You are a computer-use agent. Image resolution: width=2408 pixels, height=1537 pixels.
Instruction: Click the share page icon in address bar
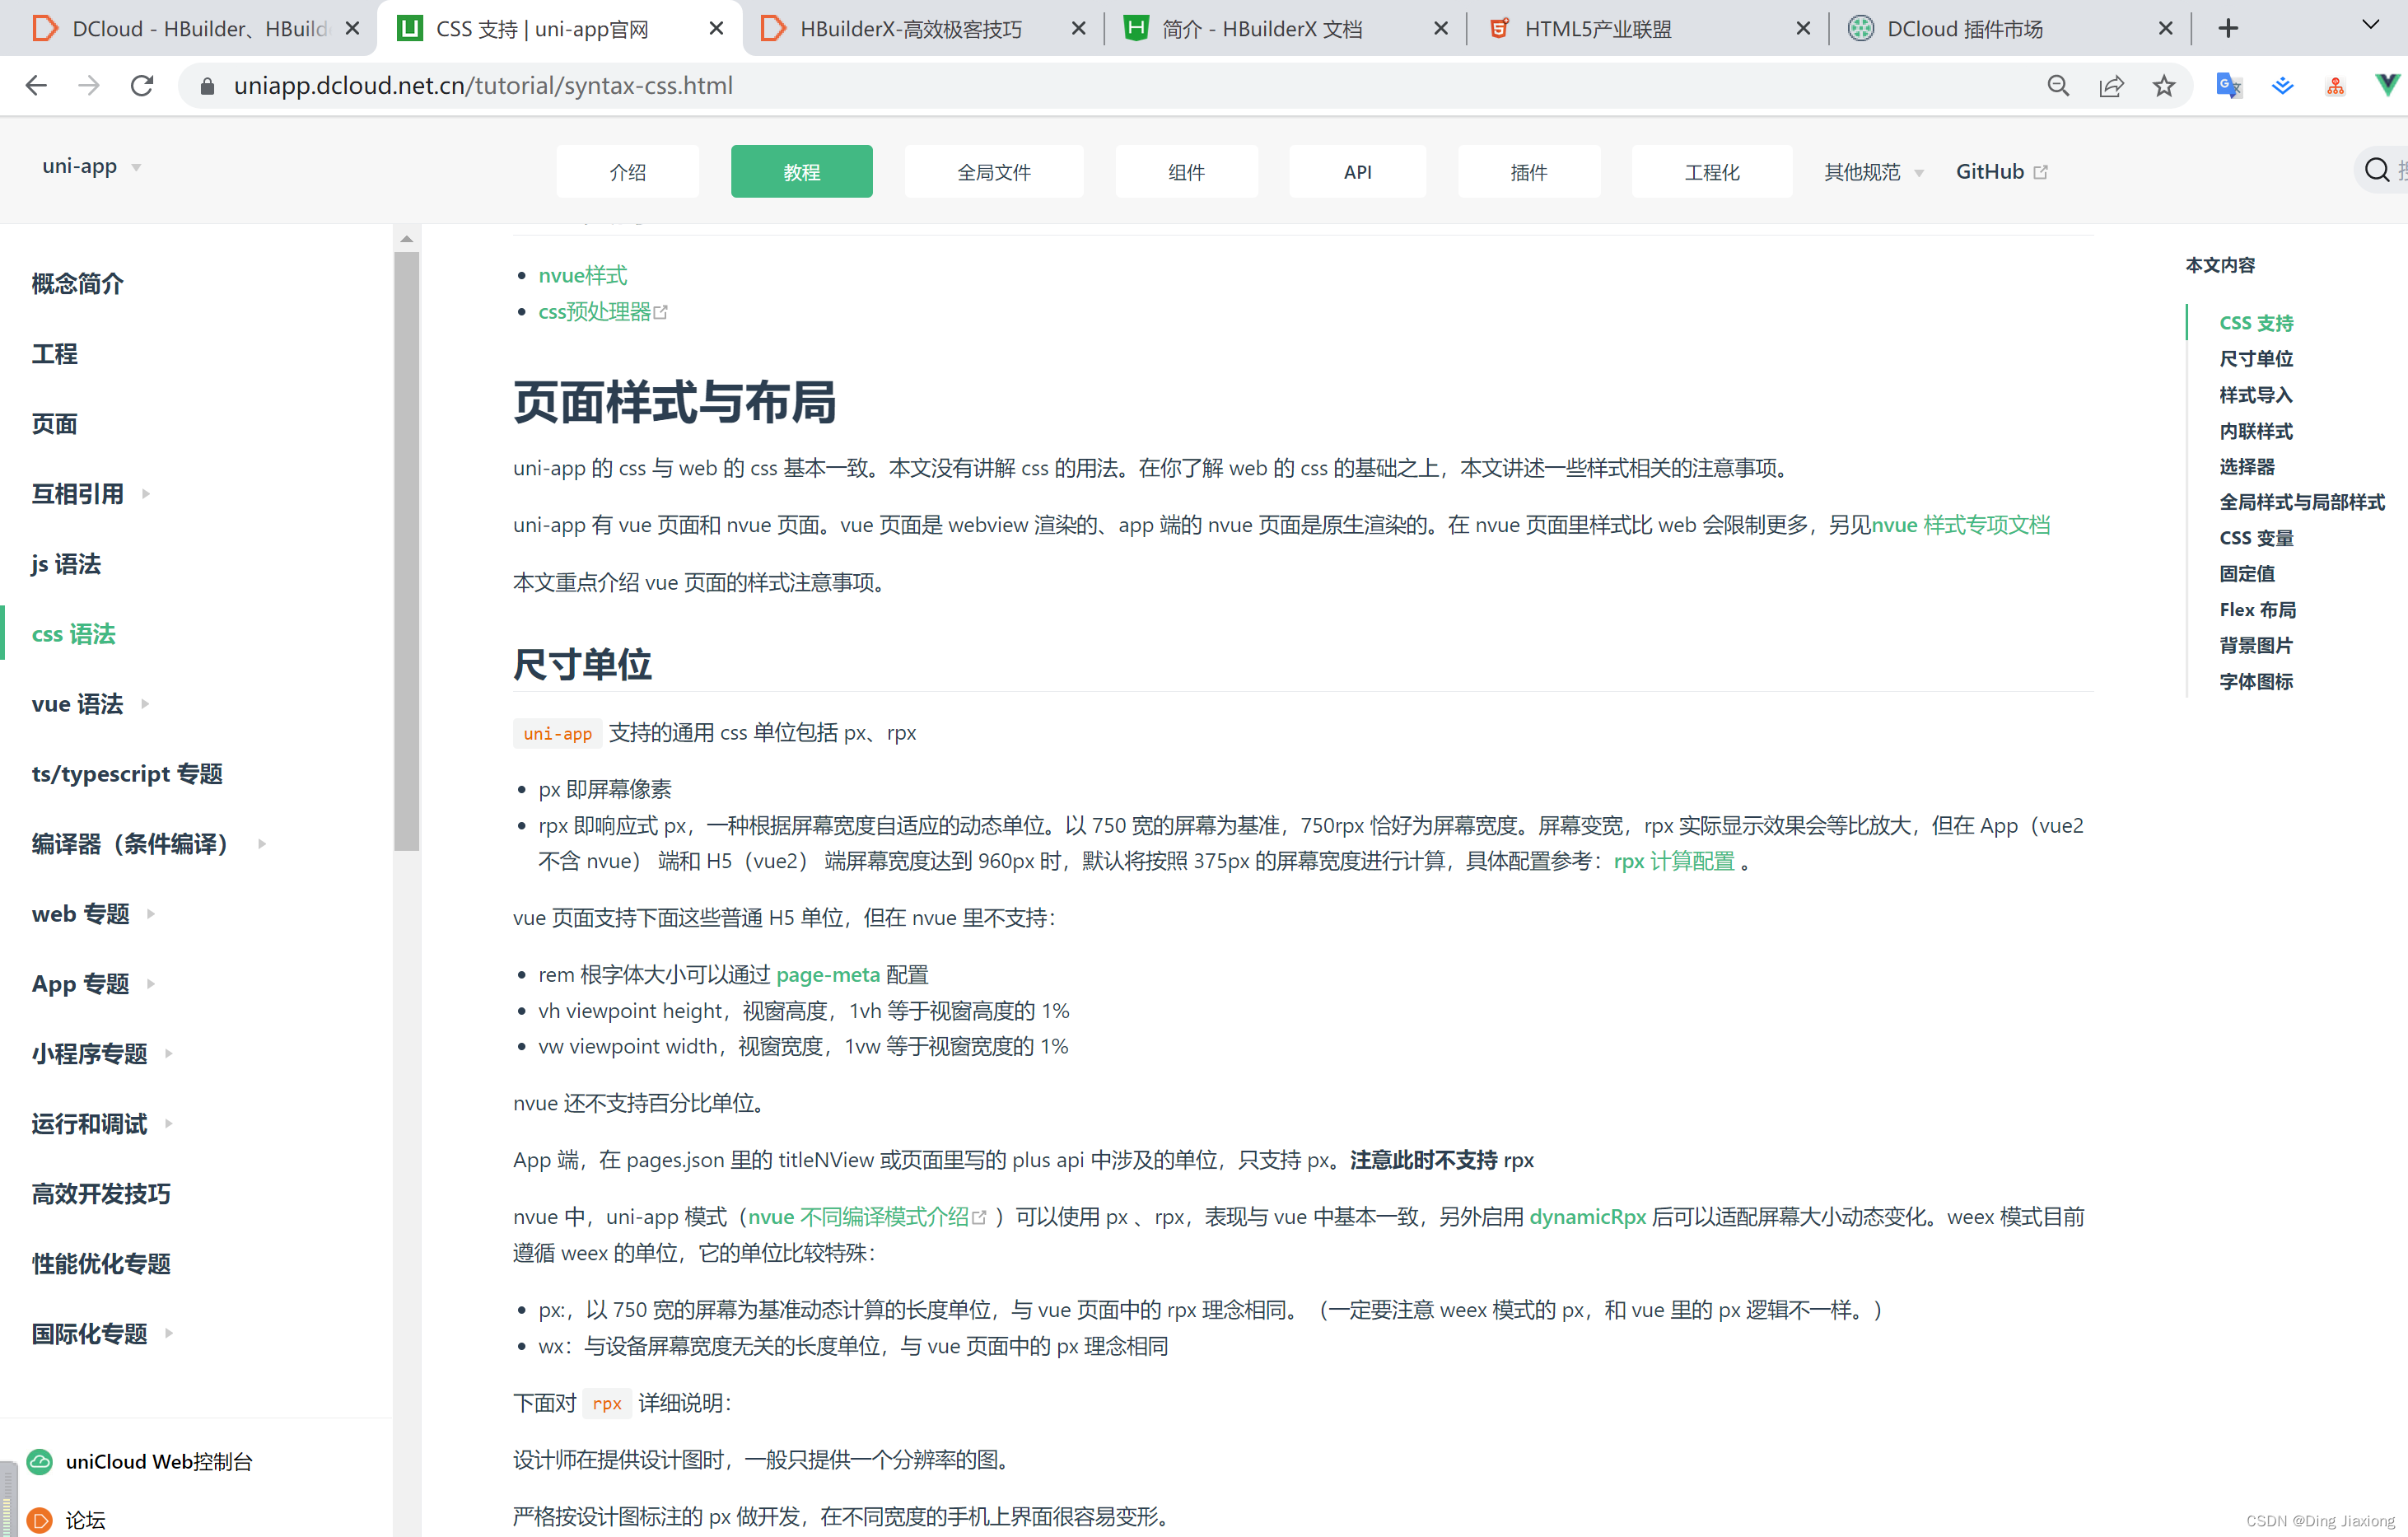[2111, 86]
